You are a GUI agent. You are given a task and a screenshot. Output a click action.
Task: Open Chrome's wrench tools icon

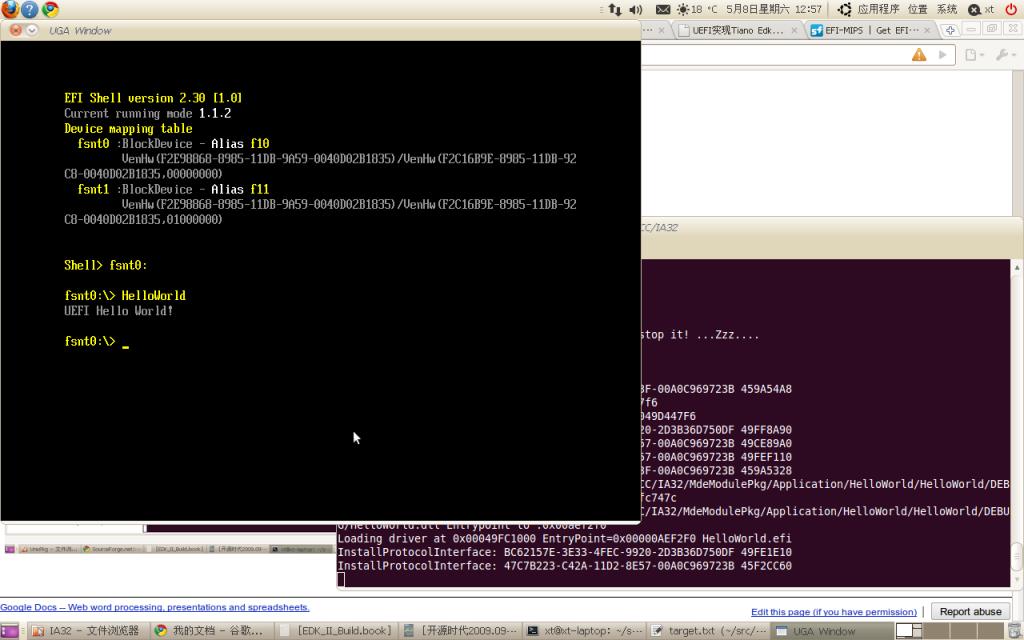[1001, 54]
